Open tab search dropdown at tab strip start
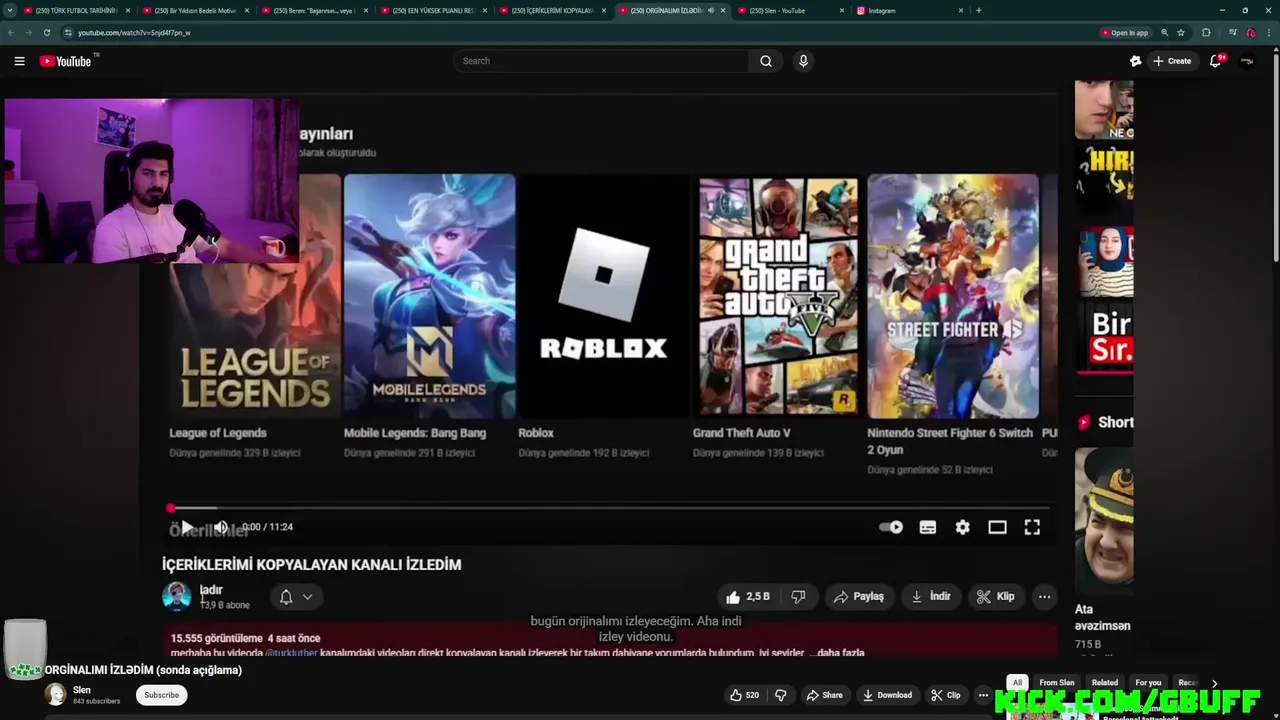The height and width of the screenshot is (720, 1280). coord(10,10)
